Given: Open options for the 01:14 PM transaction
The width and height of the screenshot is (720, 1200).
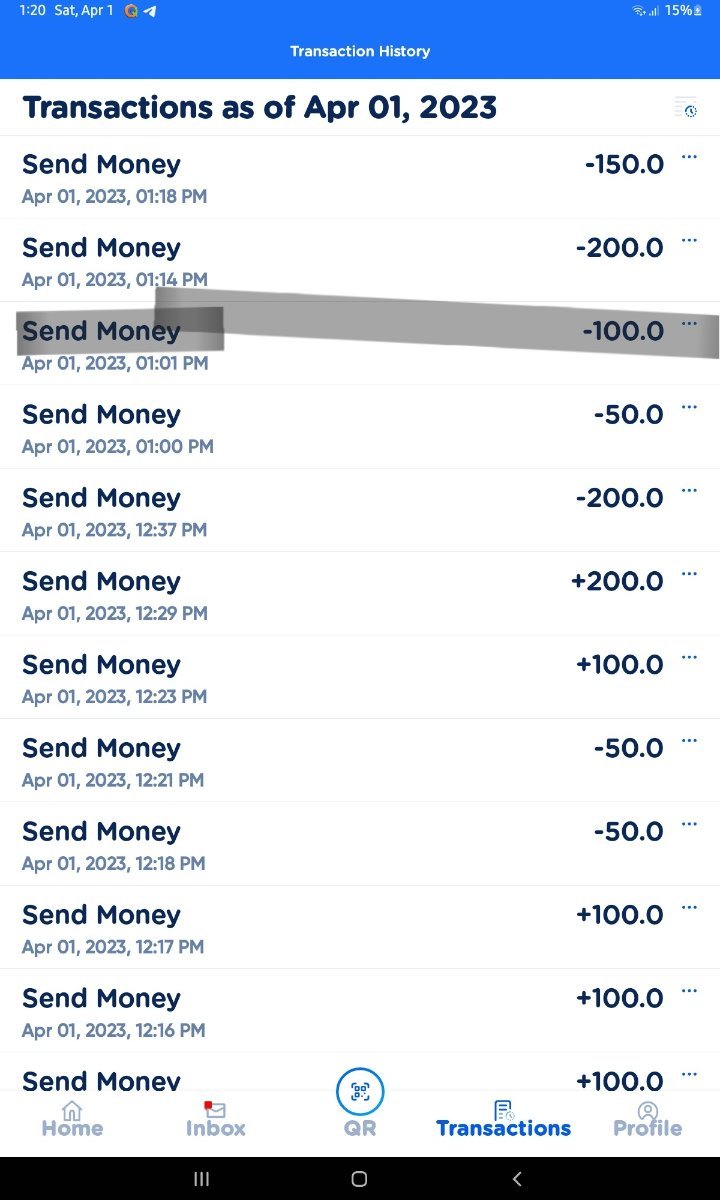Looking at the screenshot, I should pos(689,240).
